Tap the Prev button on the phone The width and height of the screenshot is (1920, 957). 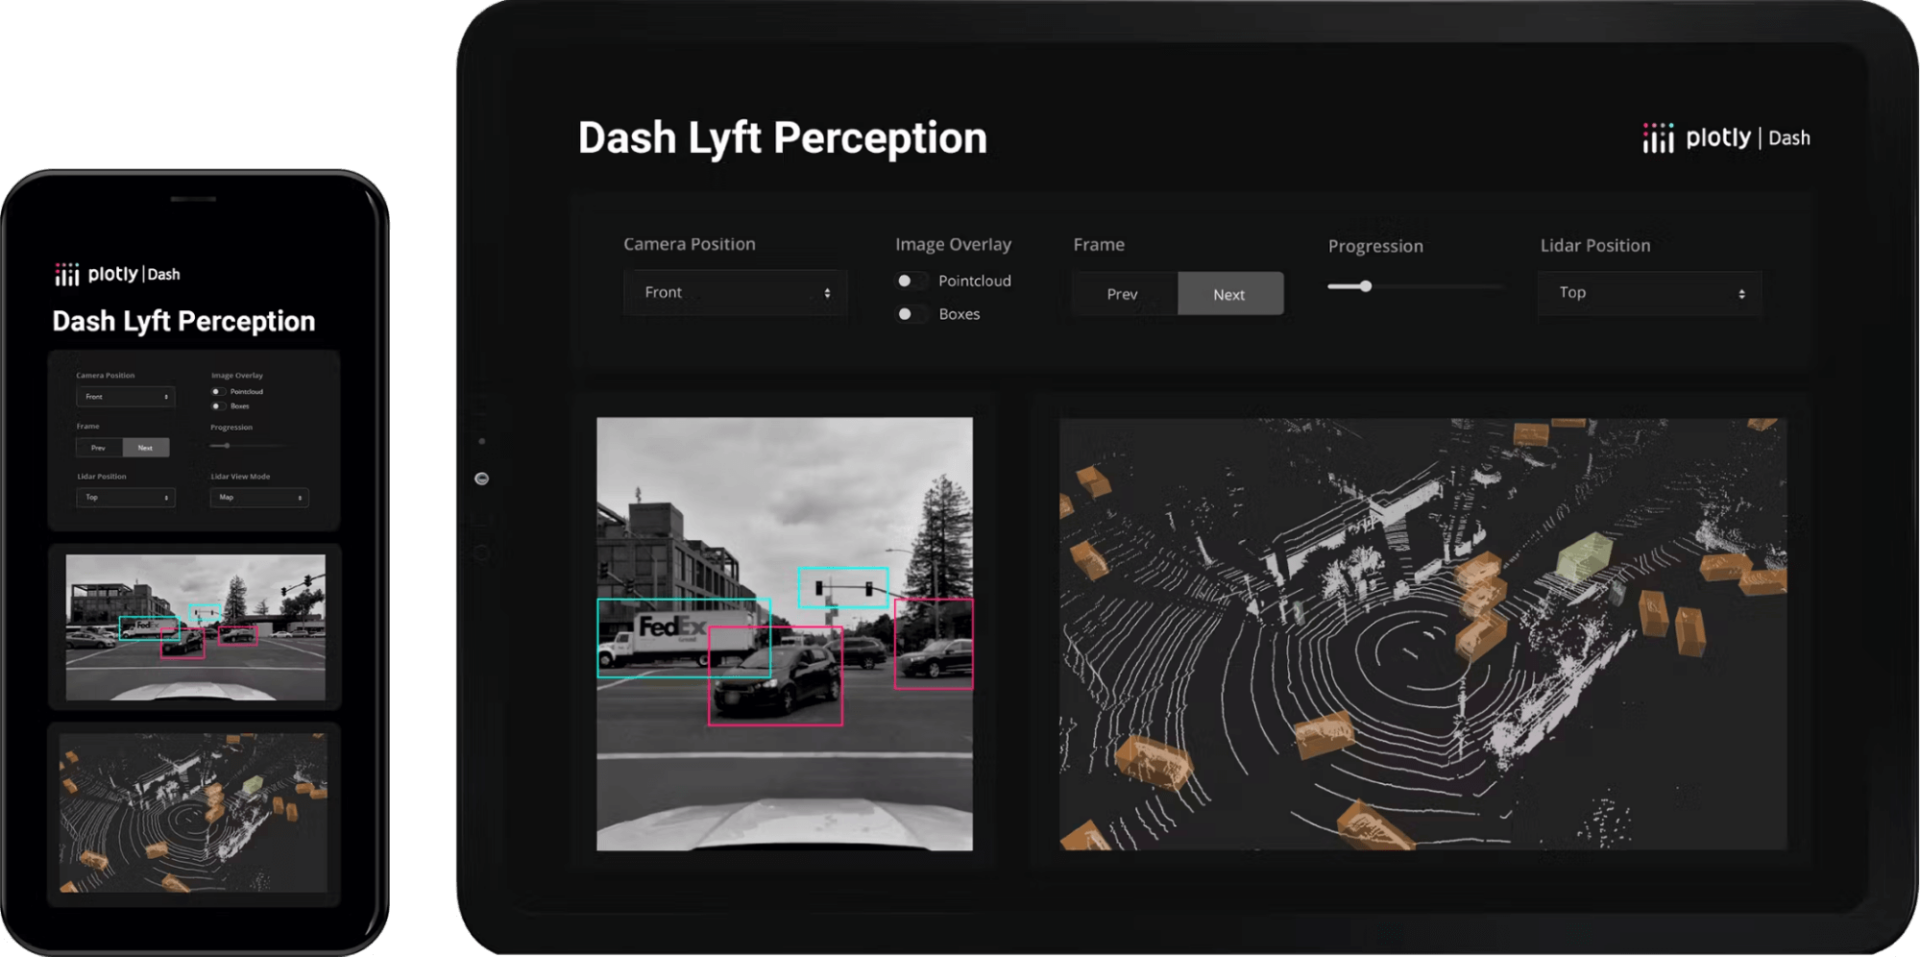99,448
